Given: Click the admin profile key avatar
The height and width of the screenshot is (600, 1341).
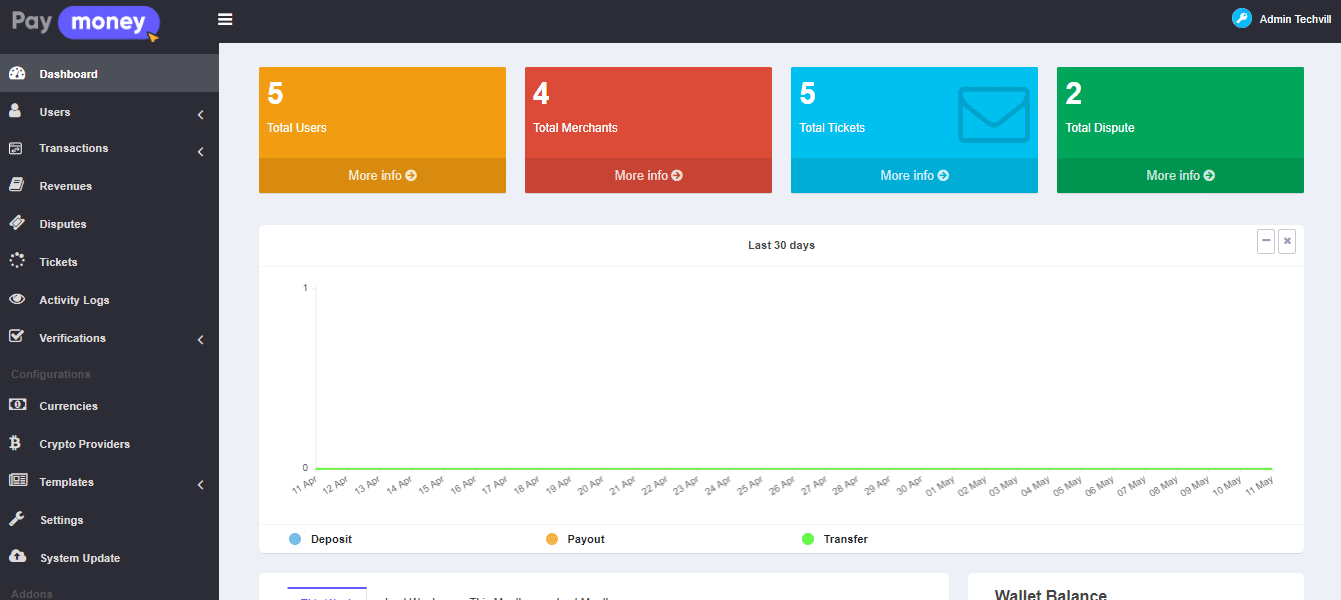Looking at the screenshot, I should point(1241,18).
